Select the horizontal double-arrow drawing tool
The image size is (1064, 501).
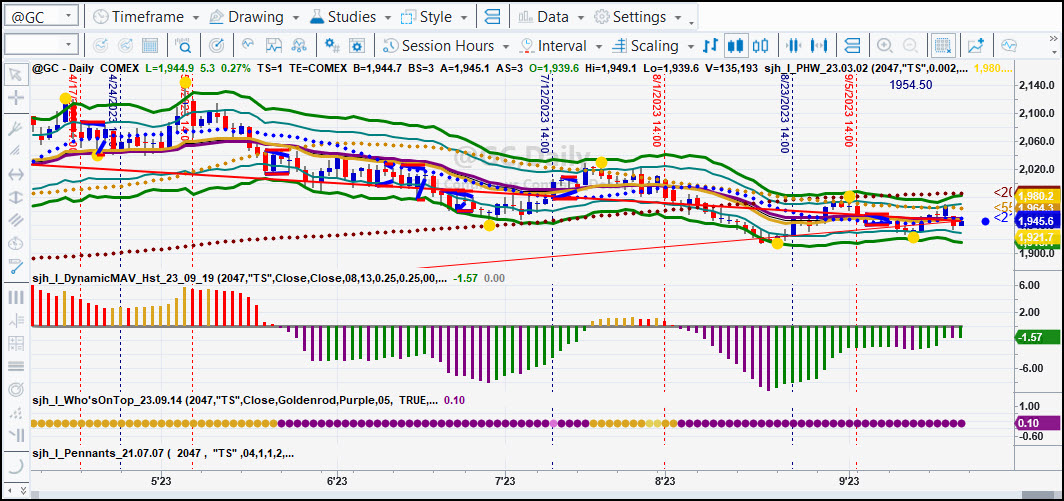[x=16, y=174]
